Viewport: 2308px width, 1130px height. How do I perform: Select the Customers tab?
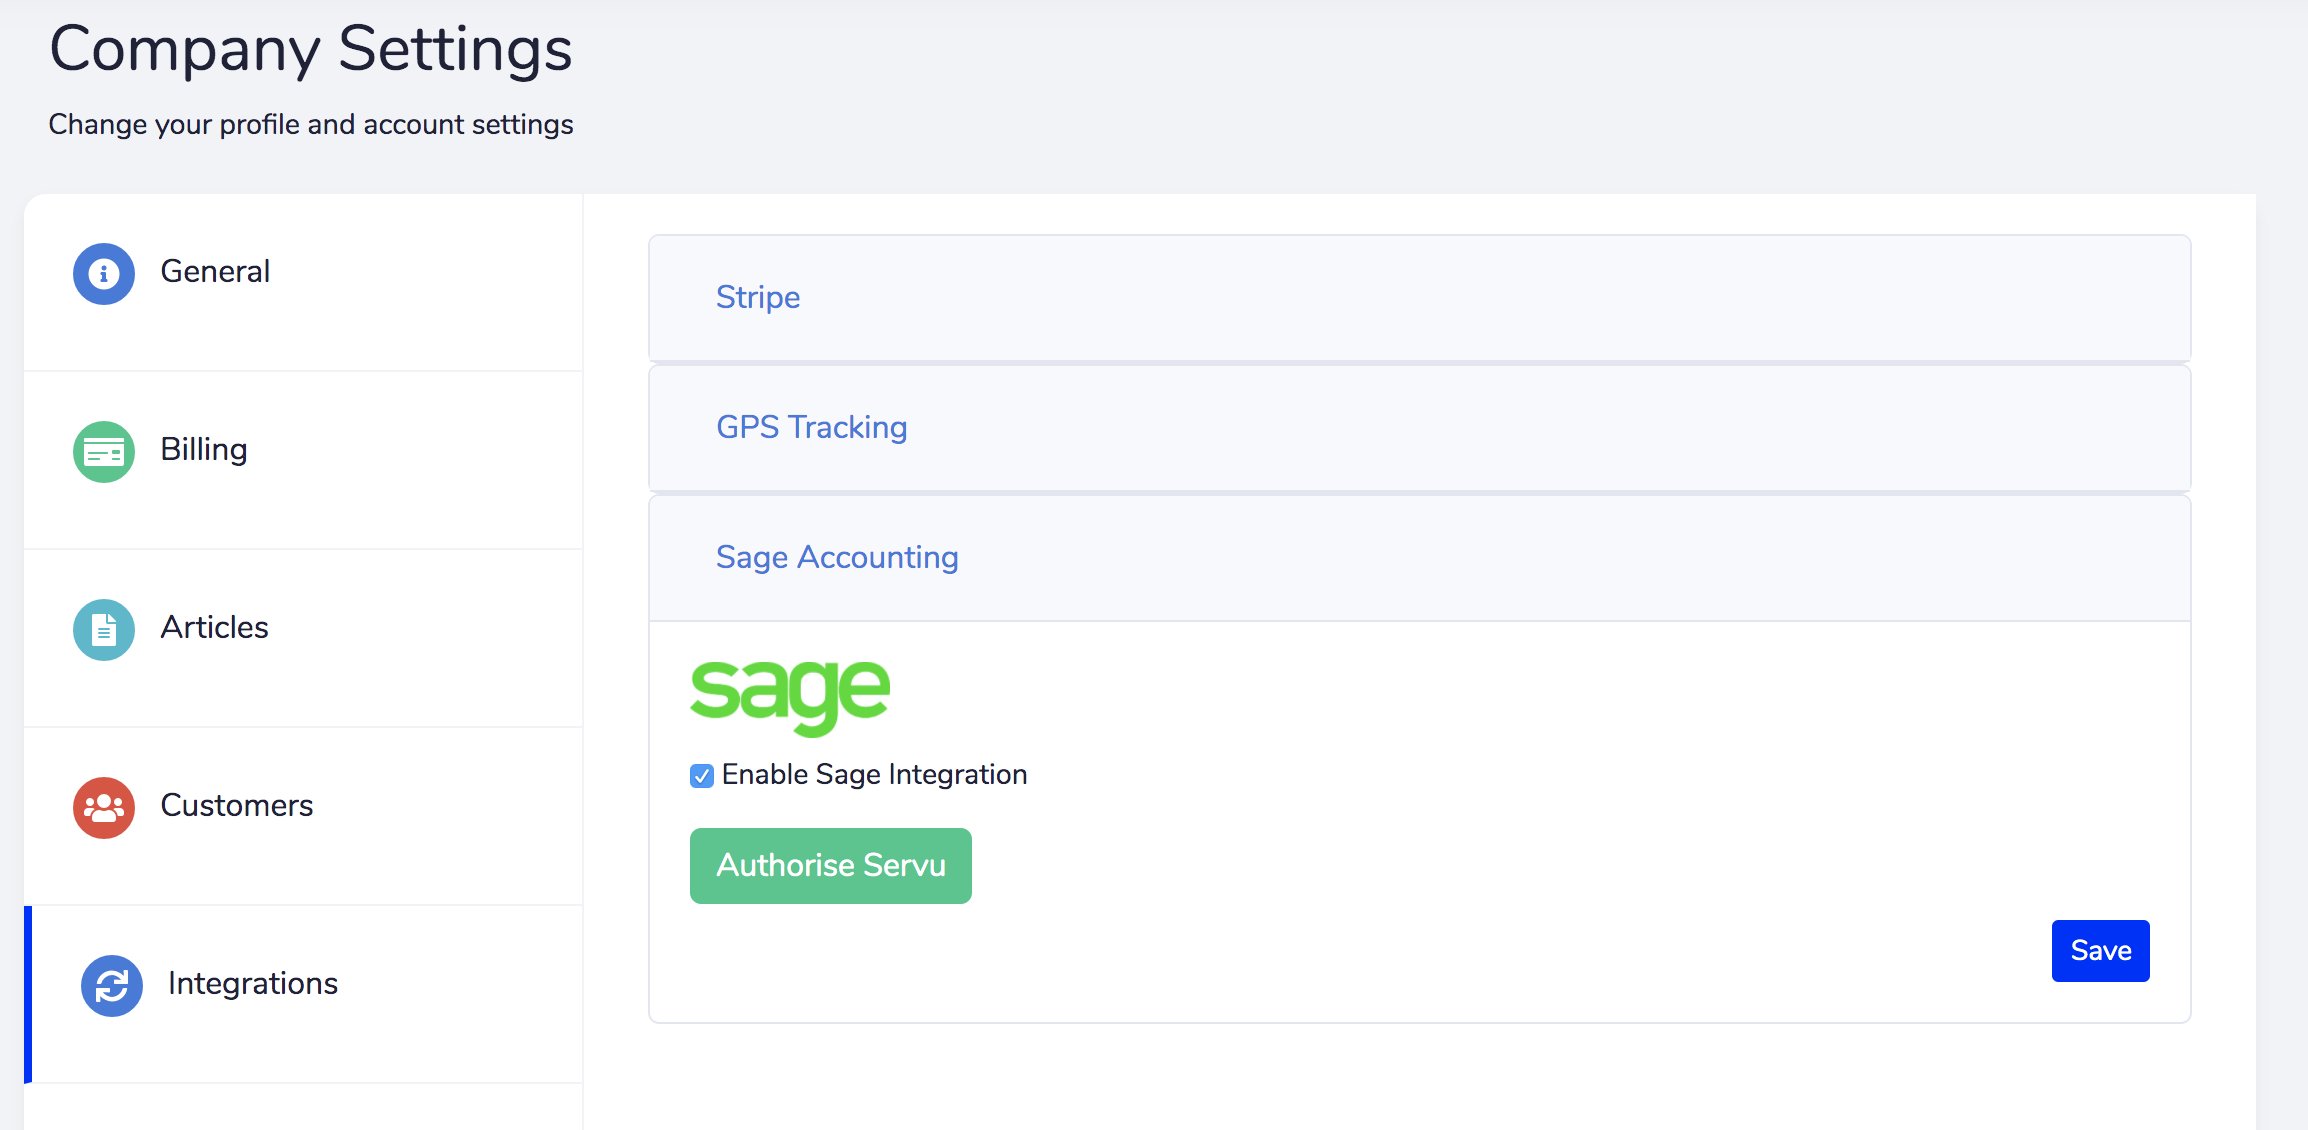(x=303, y=816)
